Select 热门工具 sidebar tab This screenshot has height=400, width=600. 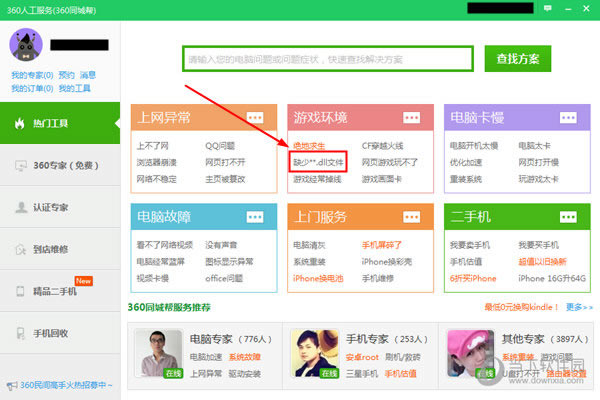(x=60, y=123)
